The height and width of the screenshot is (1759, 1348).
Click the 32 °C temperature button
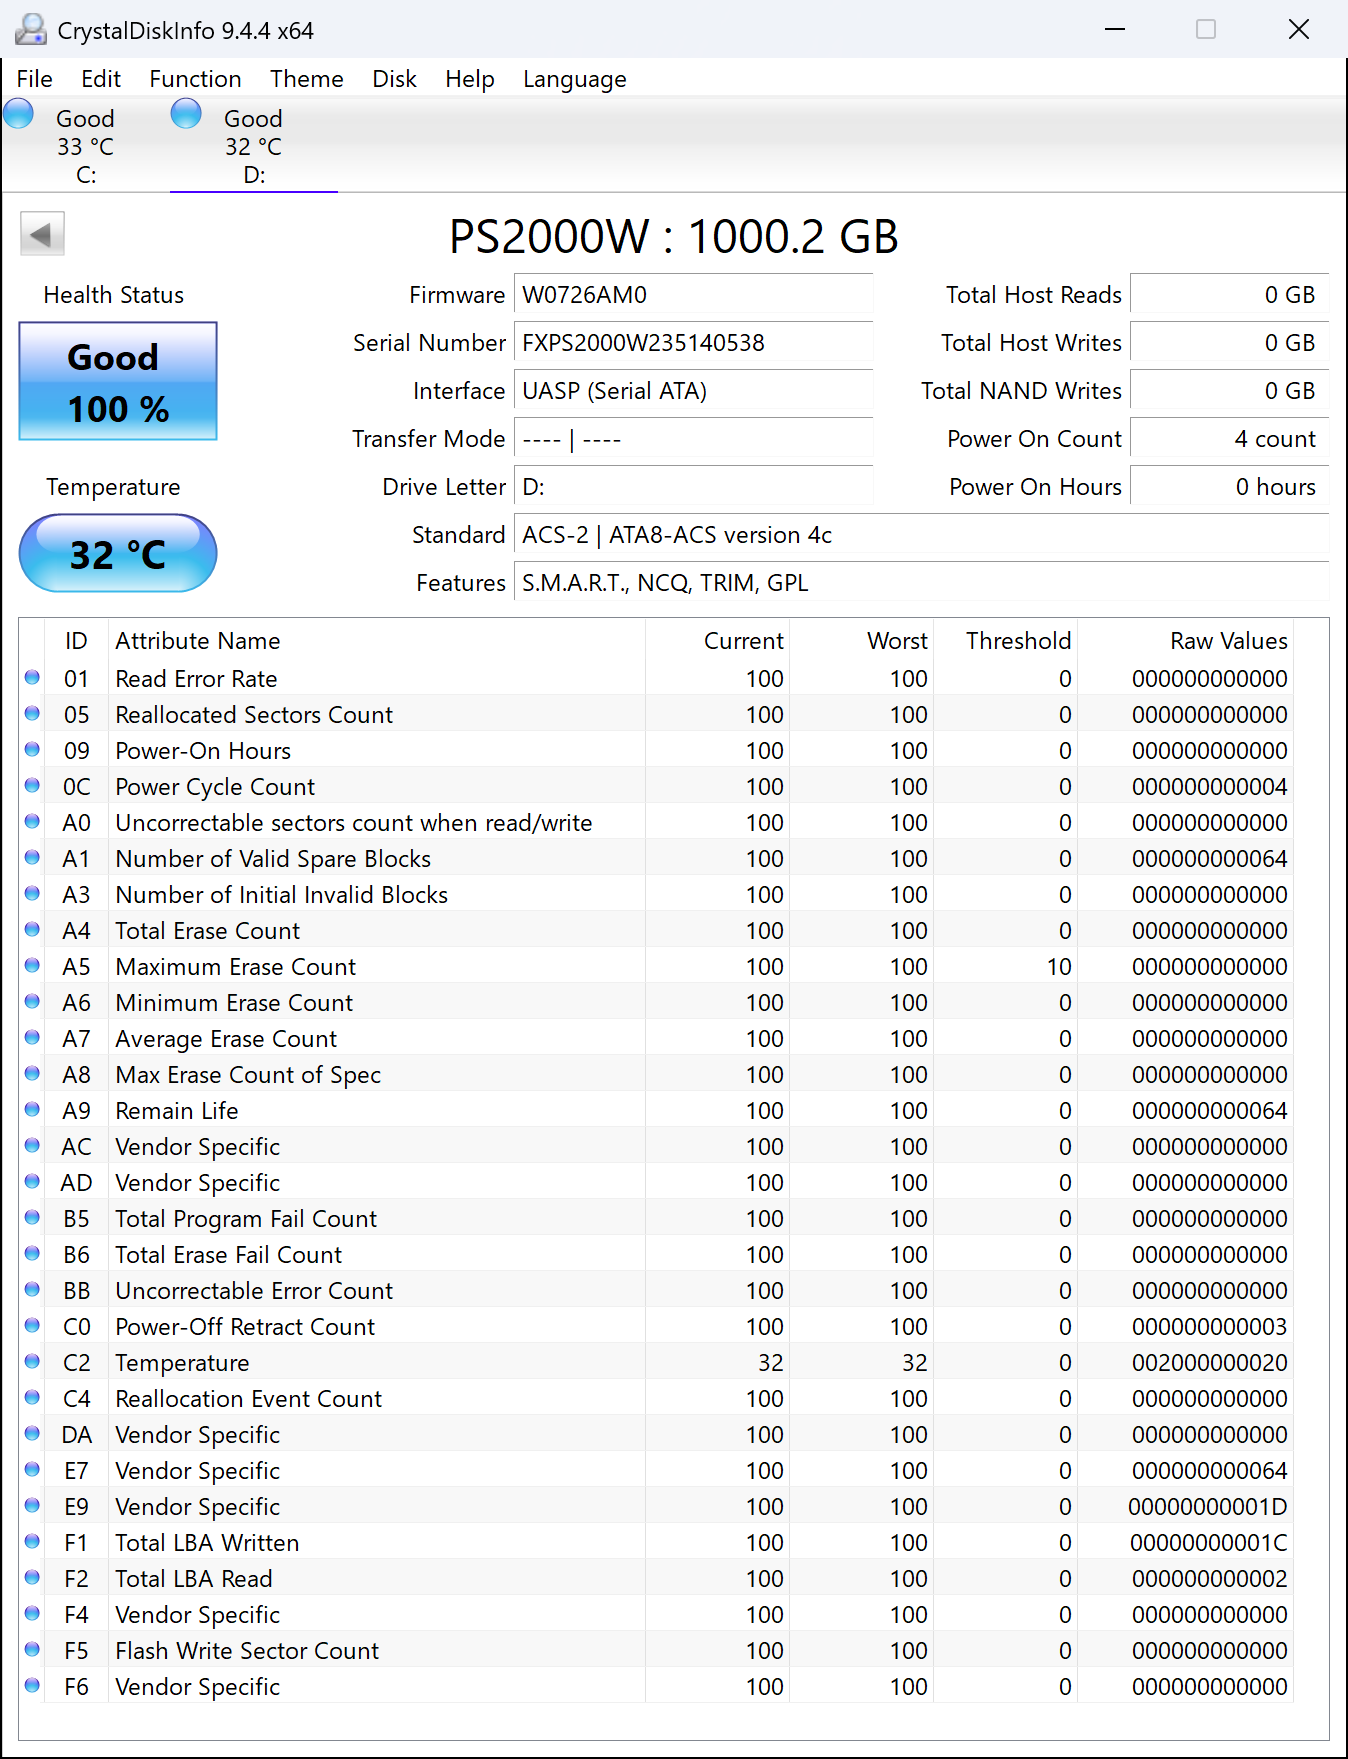(x=118, y=553)
